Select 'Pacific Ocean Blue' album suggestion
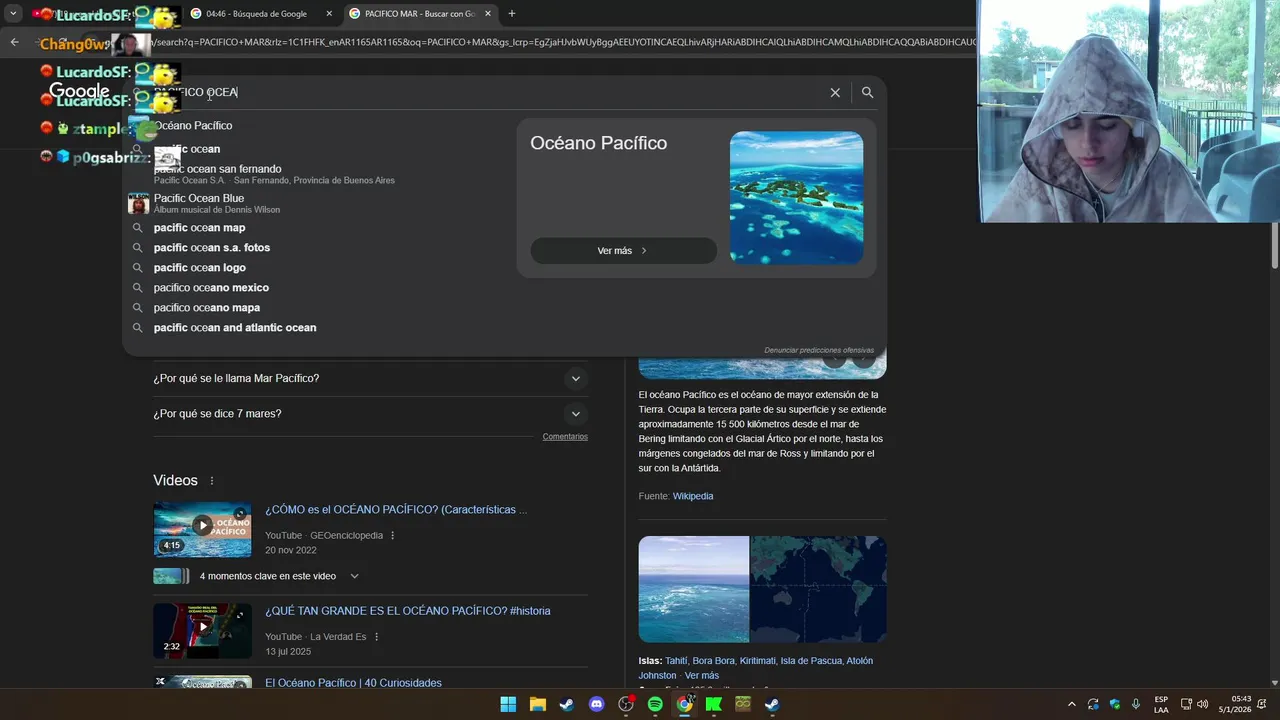The width and height of the screenshot is (1280, 720). tap(216, 203)
